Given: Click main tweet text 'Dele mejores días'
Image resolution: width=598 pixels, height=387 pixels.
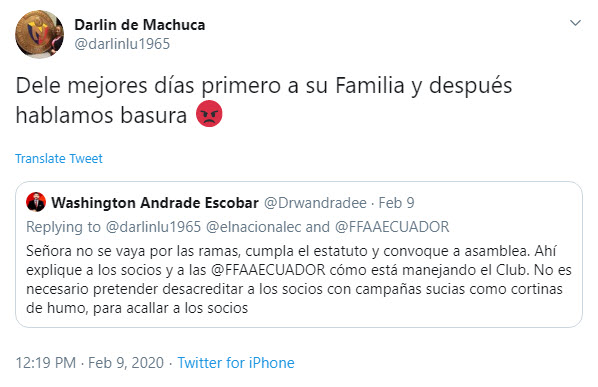Looking at the screenshot, I should point(105,85).
